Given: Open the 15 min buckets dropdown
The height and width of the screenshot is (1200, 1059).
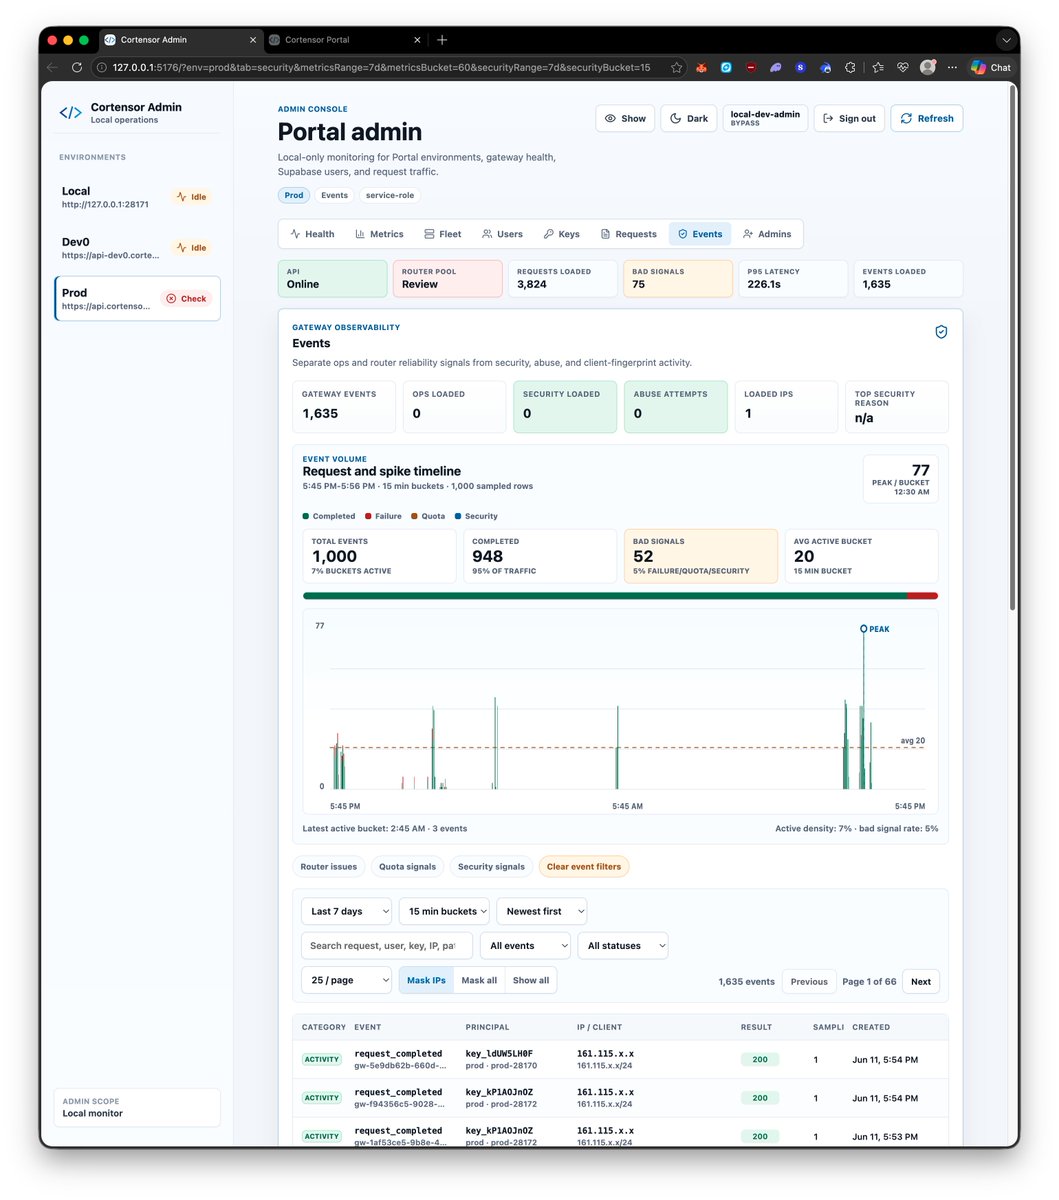Looking at the screenshot, I should (444, 911).
